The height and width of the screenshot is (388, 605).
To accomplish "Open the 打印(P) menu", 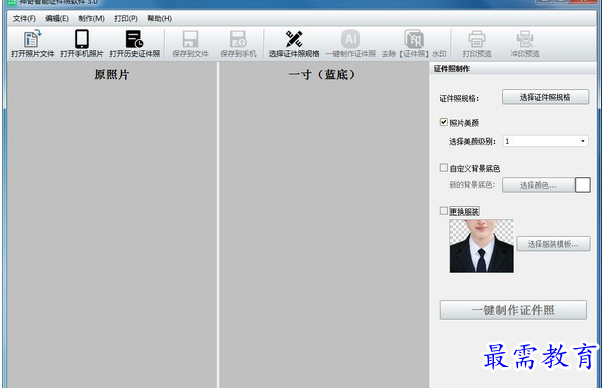I will point(126,18).
